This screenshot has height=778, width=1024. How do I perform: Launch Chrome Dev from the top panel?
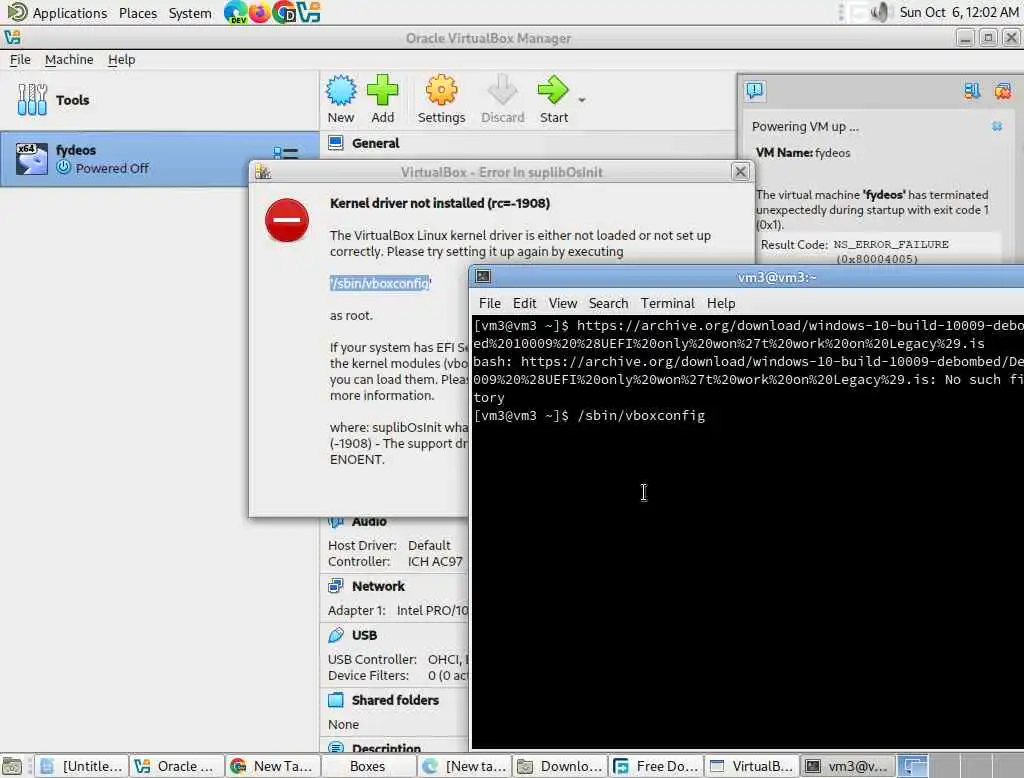click(x=284, y=12)
